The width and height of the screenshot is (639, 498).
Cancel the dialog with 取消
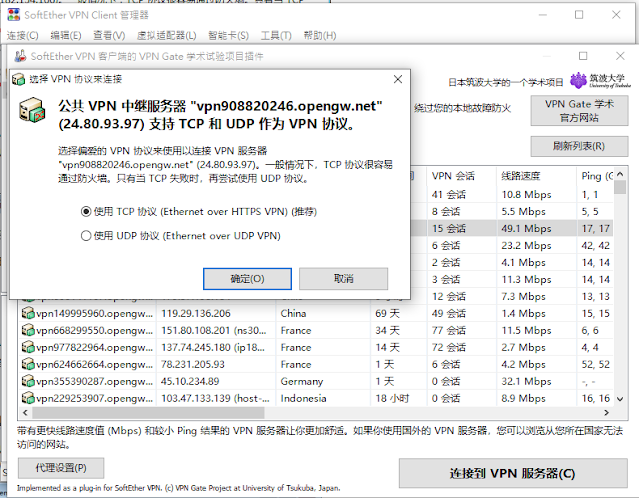click(344, 279)
